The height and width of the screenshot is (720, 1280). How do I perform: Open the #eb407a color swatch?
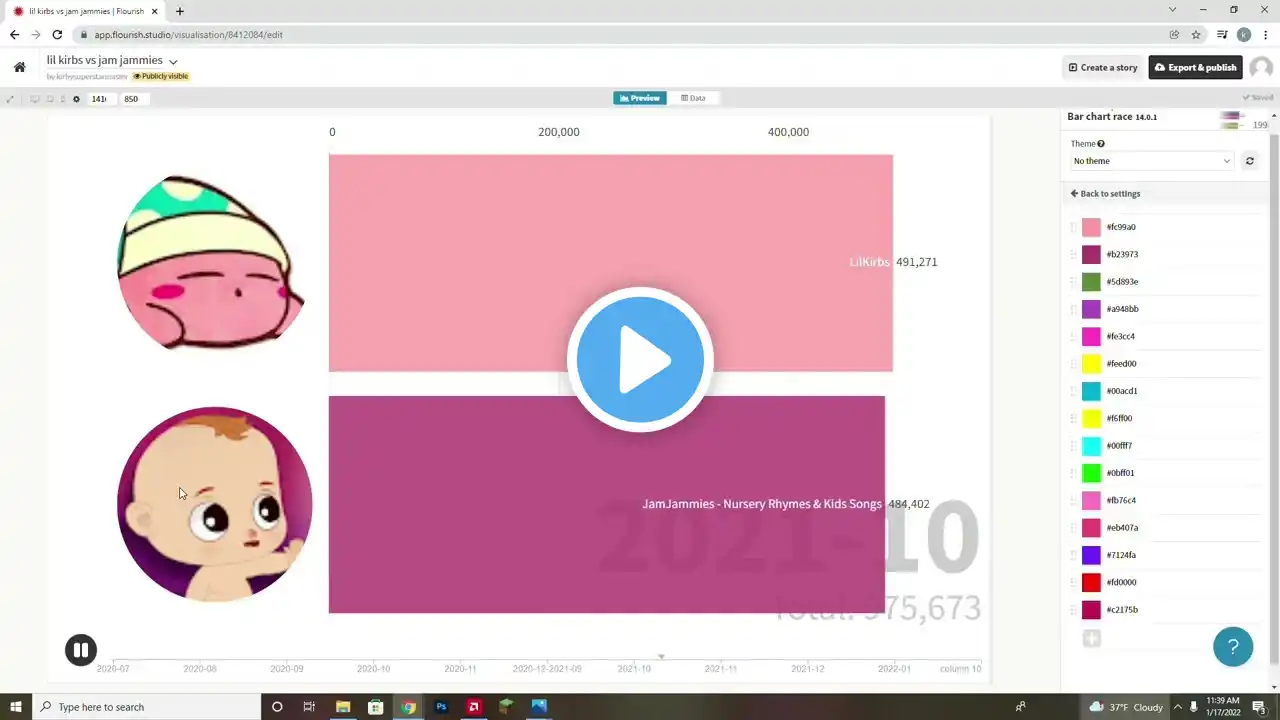(x=1091, y=528)
